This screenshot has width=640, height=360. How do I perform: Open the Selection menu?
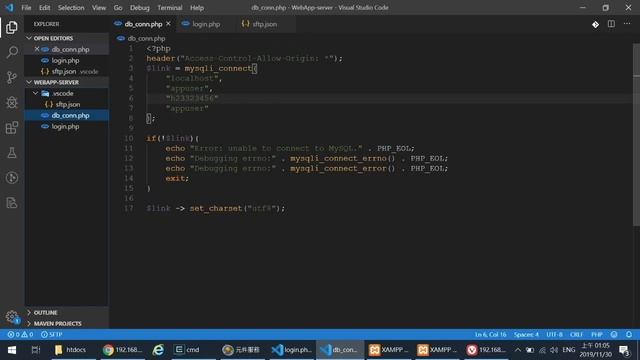[x=71, y=7]
